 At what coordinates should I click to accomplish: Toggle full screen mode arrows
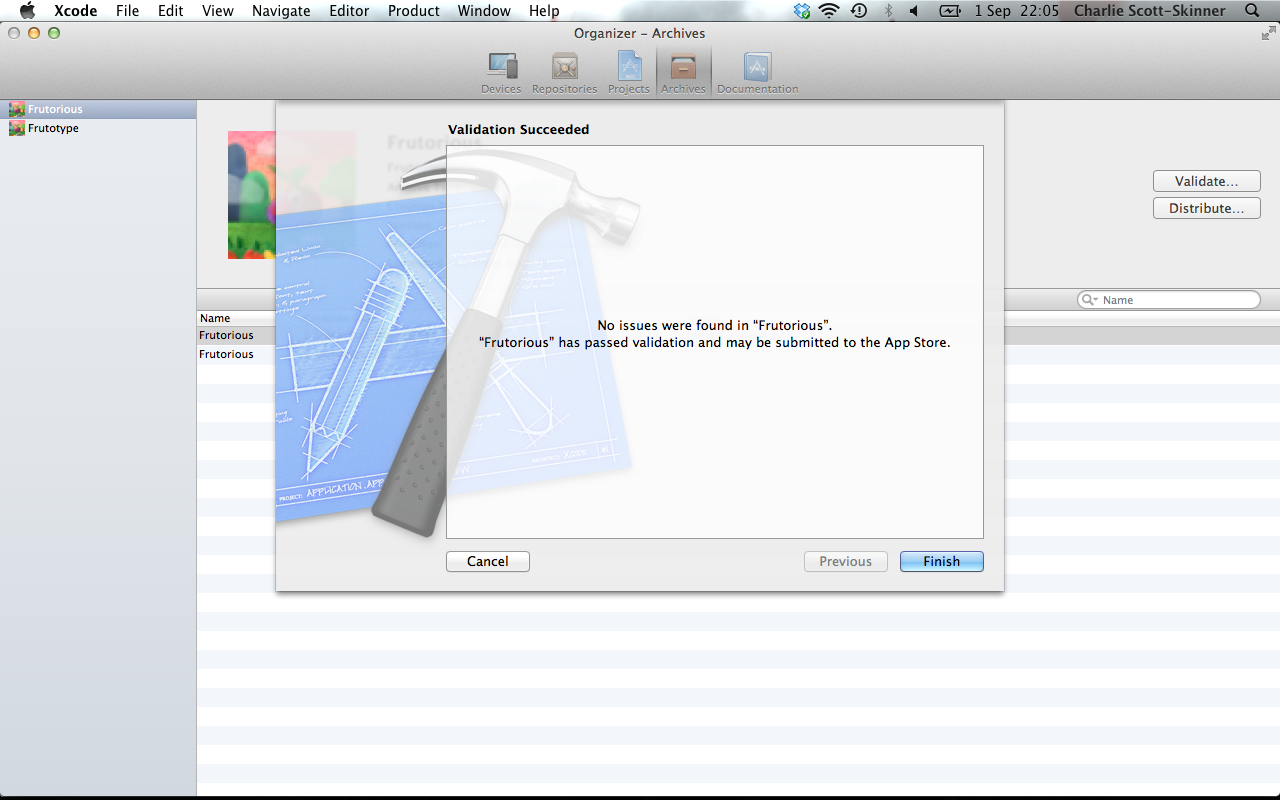coord(1268,33)
